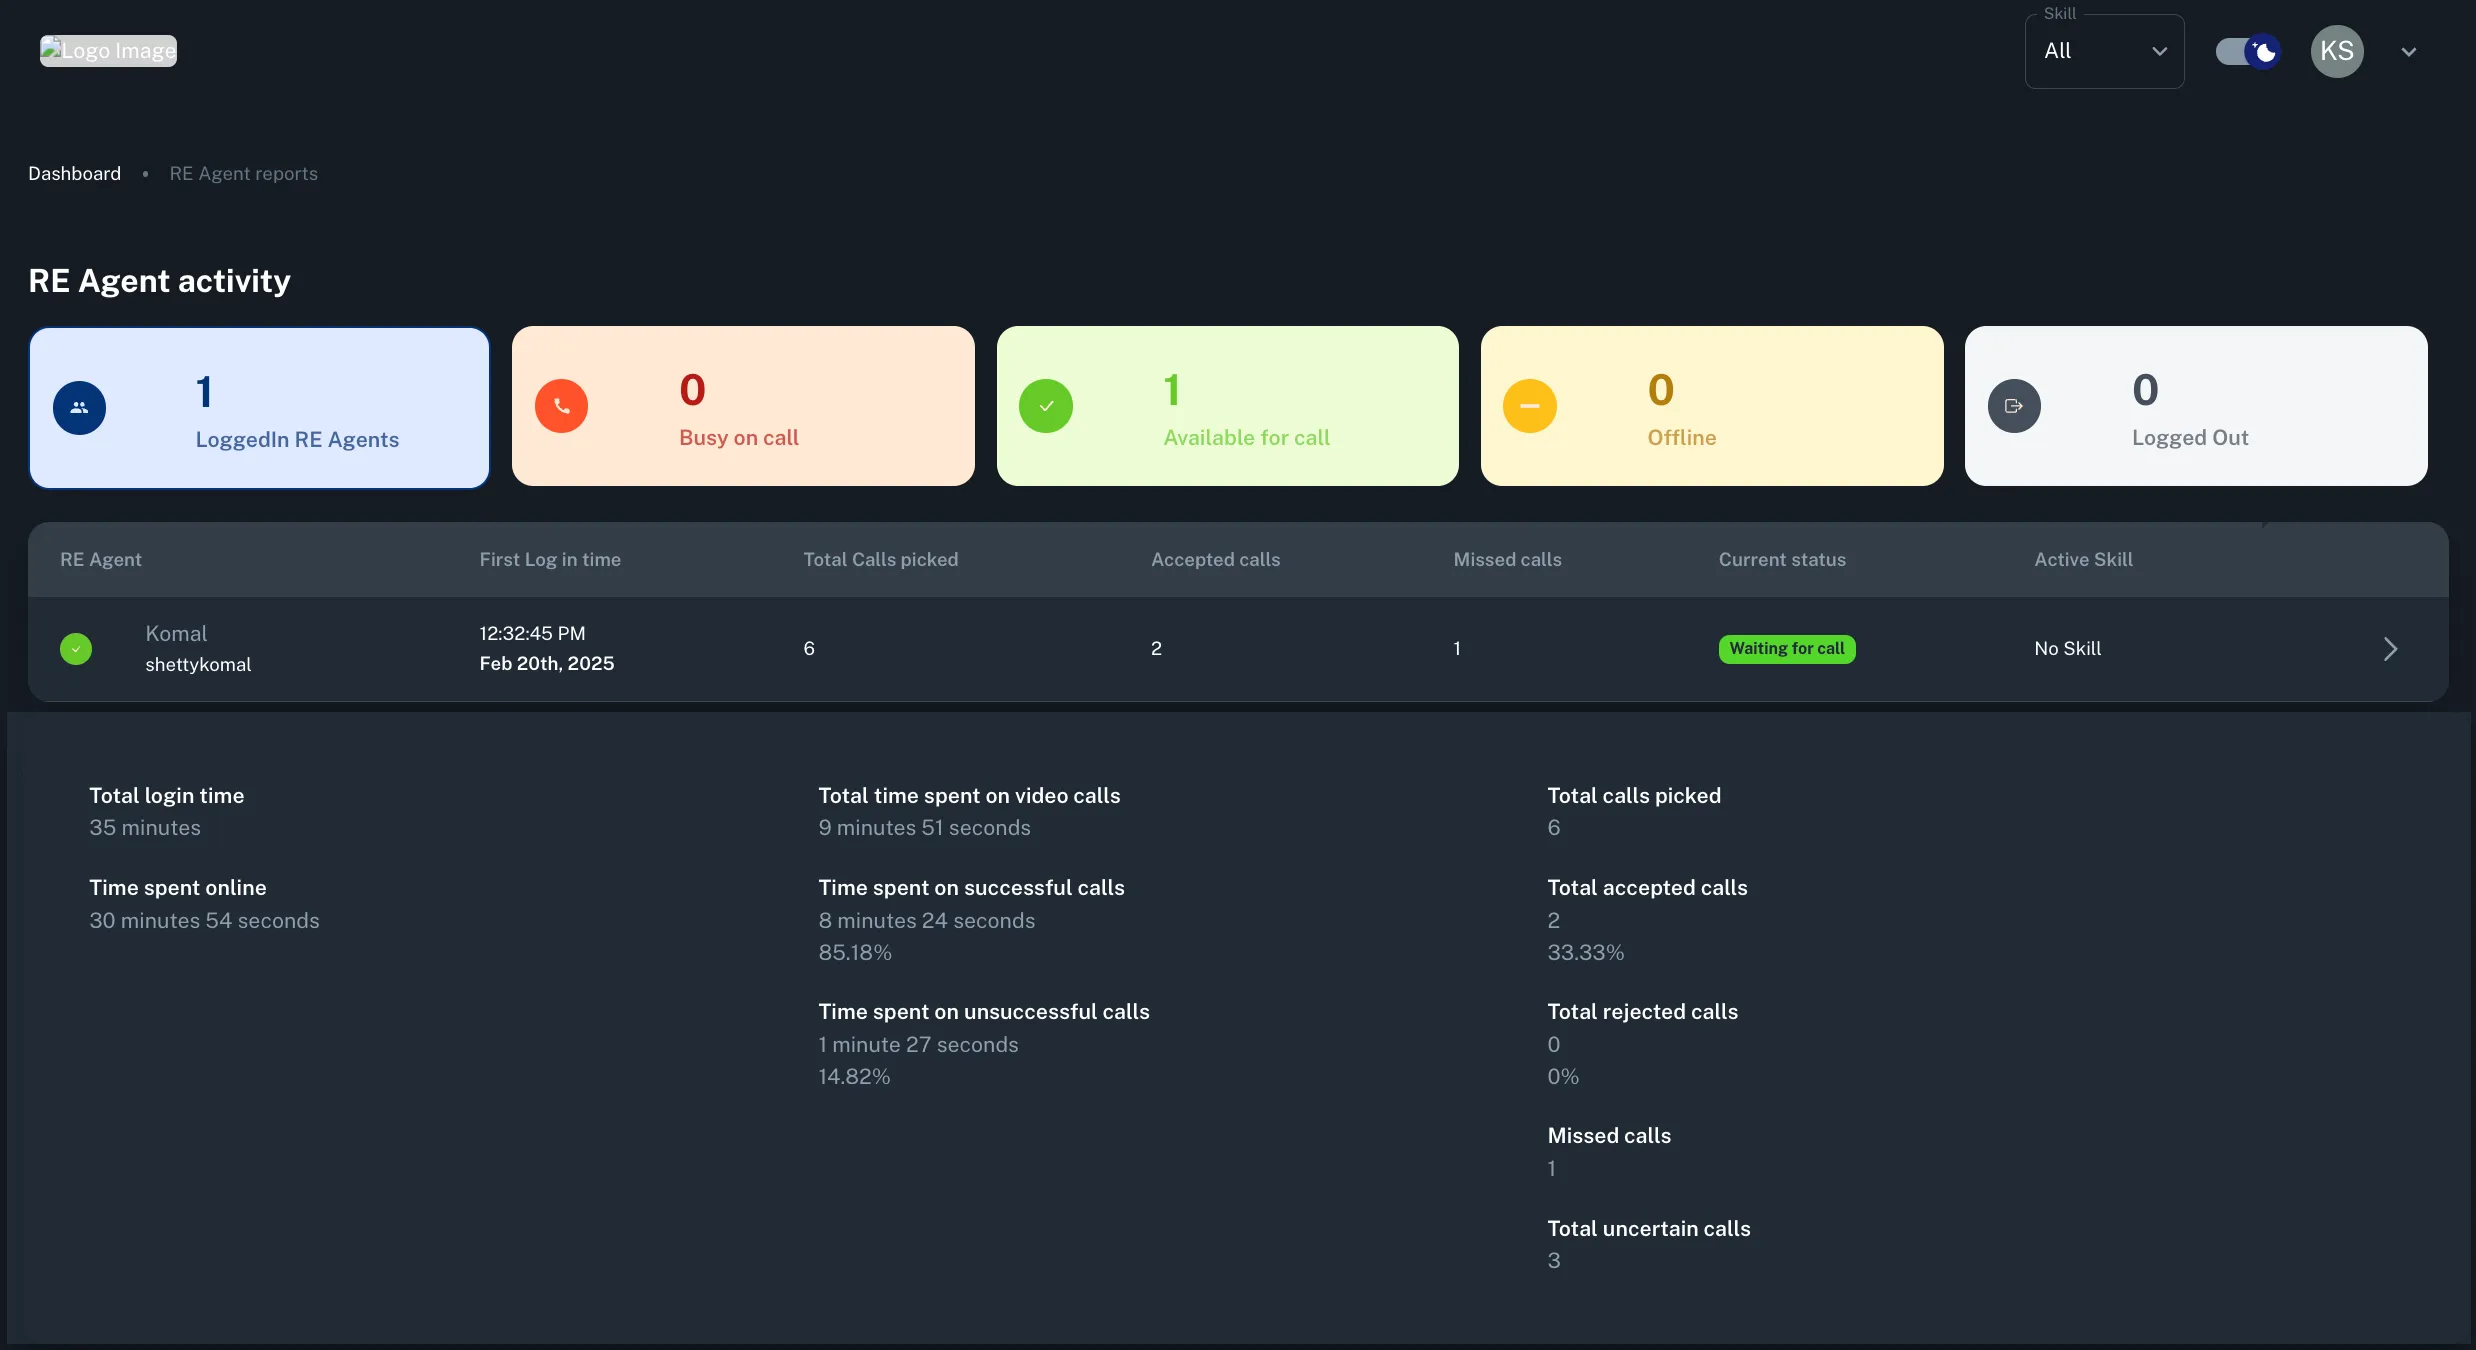The height and width of the screenshot is (1350, 2476).
Task: Click the agent name Komal
Action: pyautogui.click(x=176, y=633)
